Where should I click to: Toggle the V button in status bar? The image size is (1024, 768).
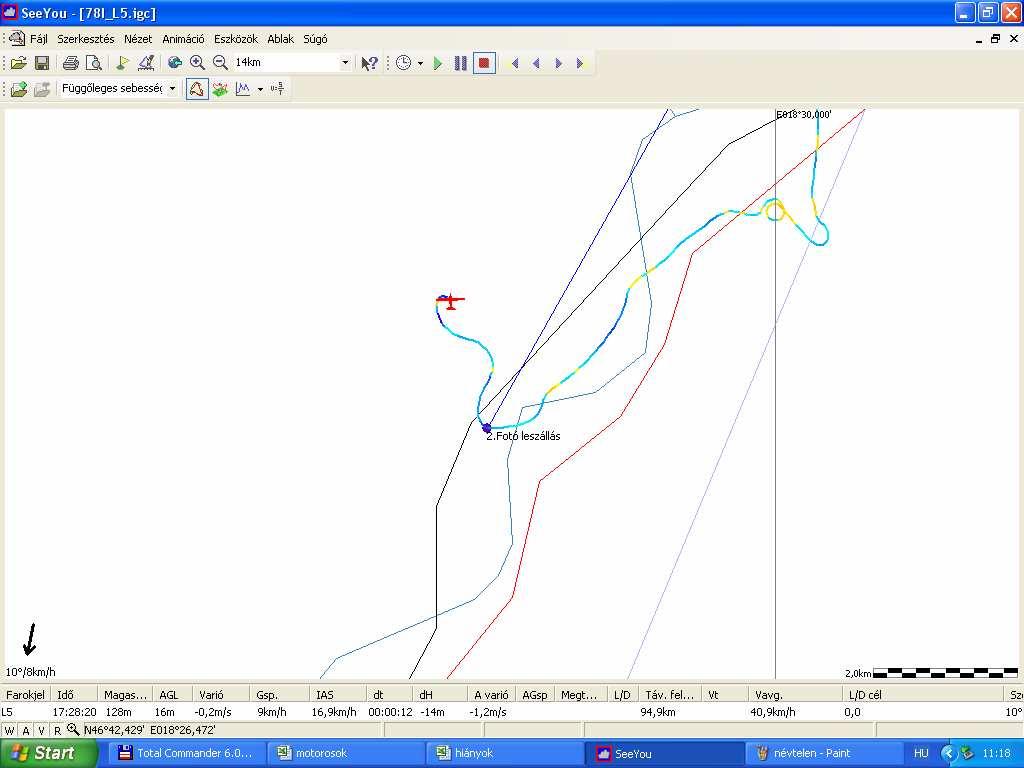click(x=41, y=731)
